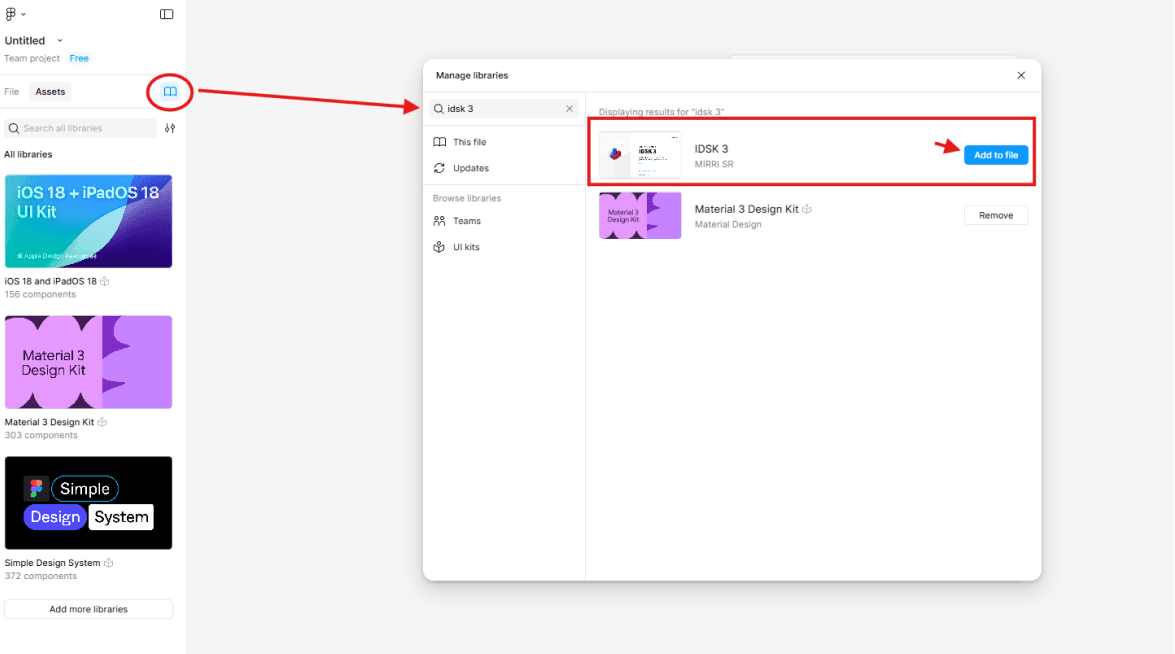Click the '156 components' count text

click(40, 294)
